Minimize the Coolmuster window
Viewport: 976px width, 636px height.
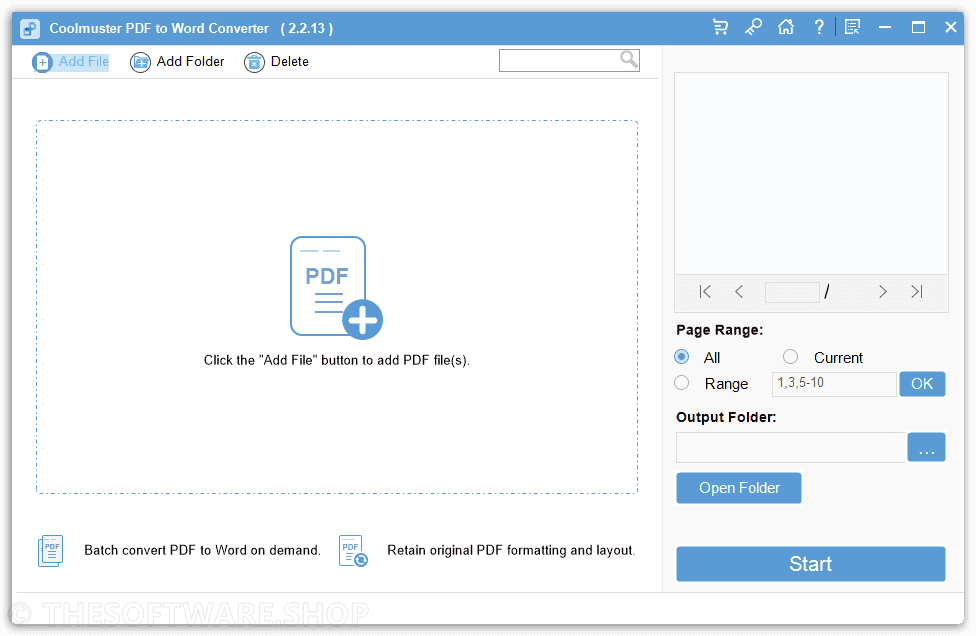click(x=884, y=27)
